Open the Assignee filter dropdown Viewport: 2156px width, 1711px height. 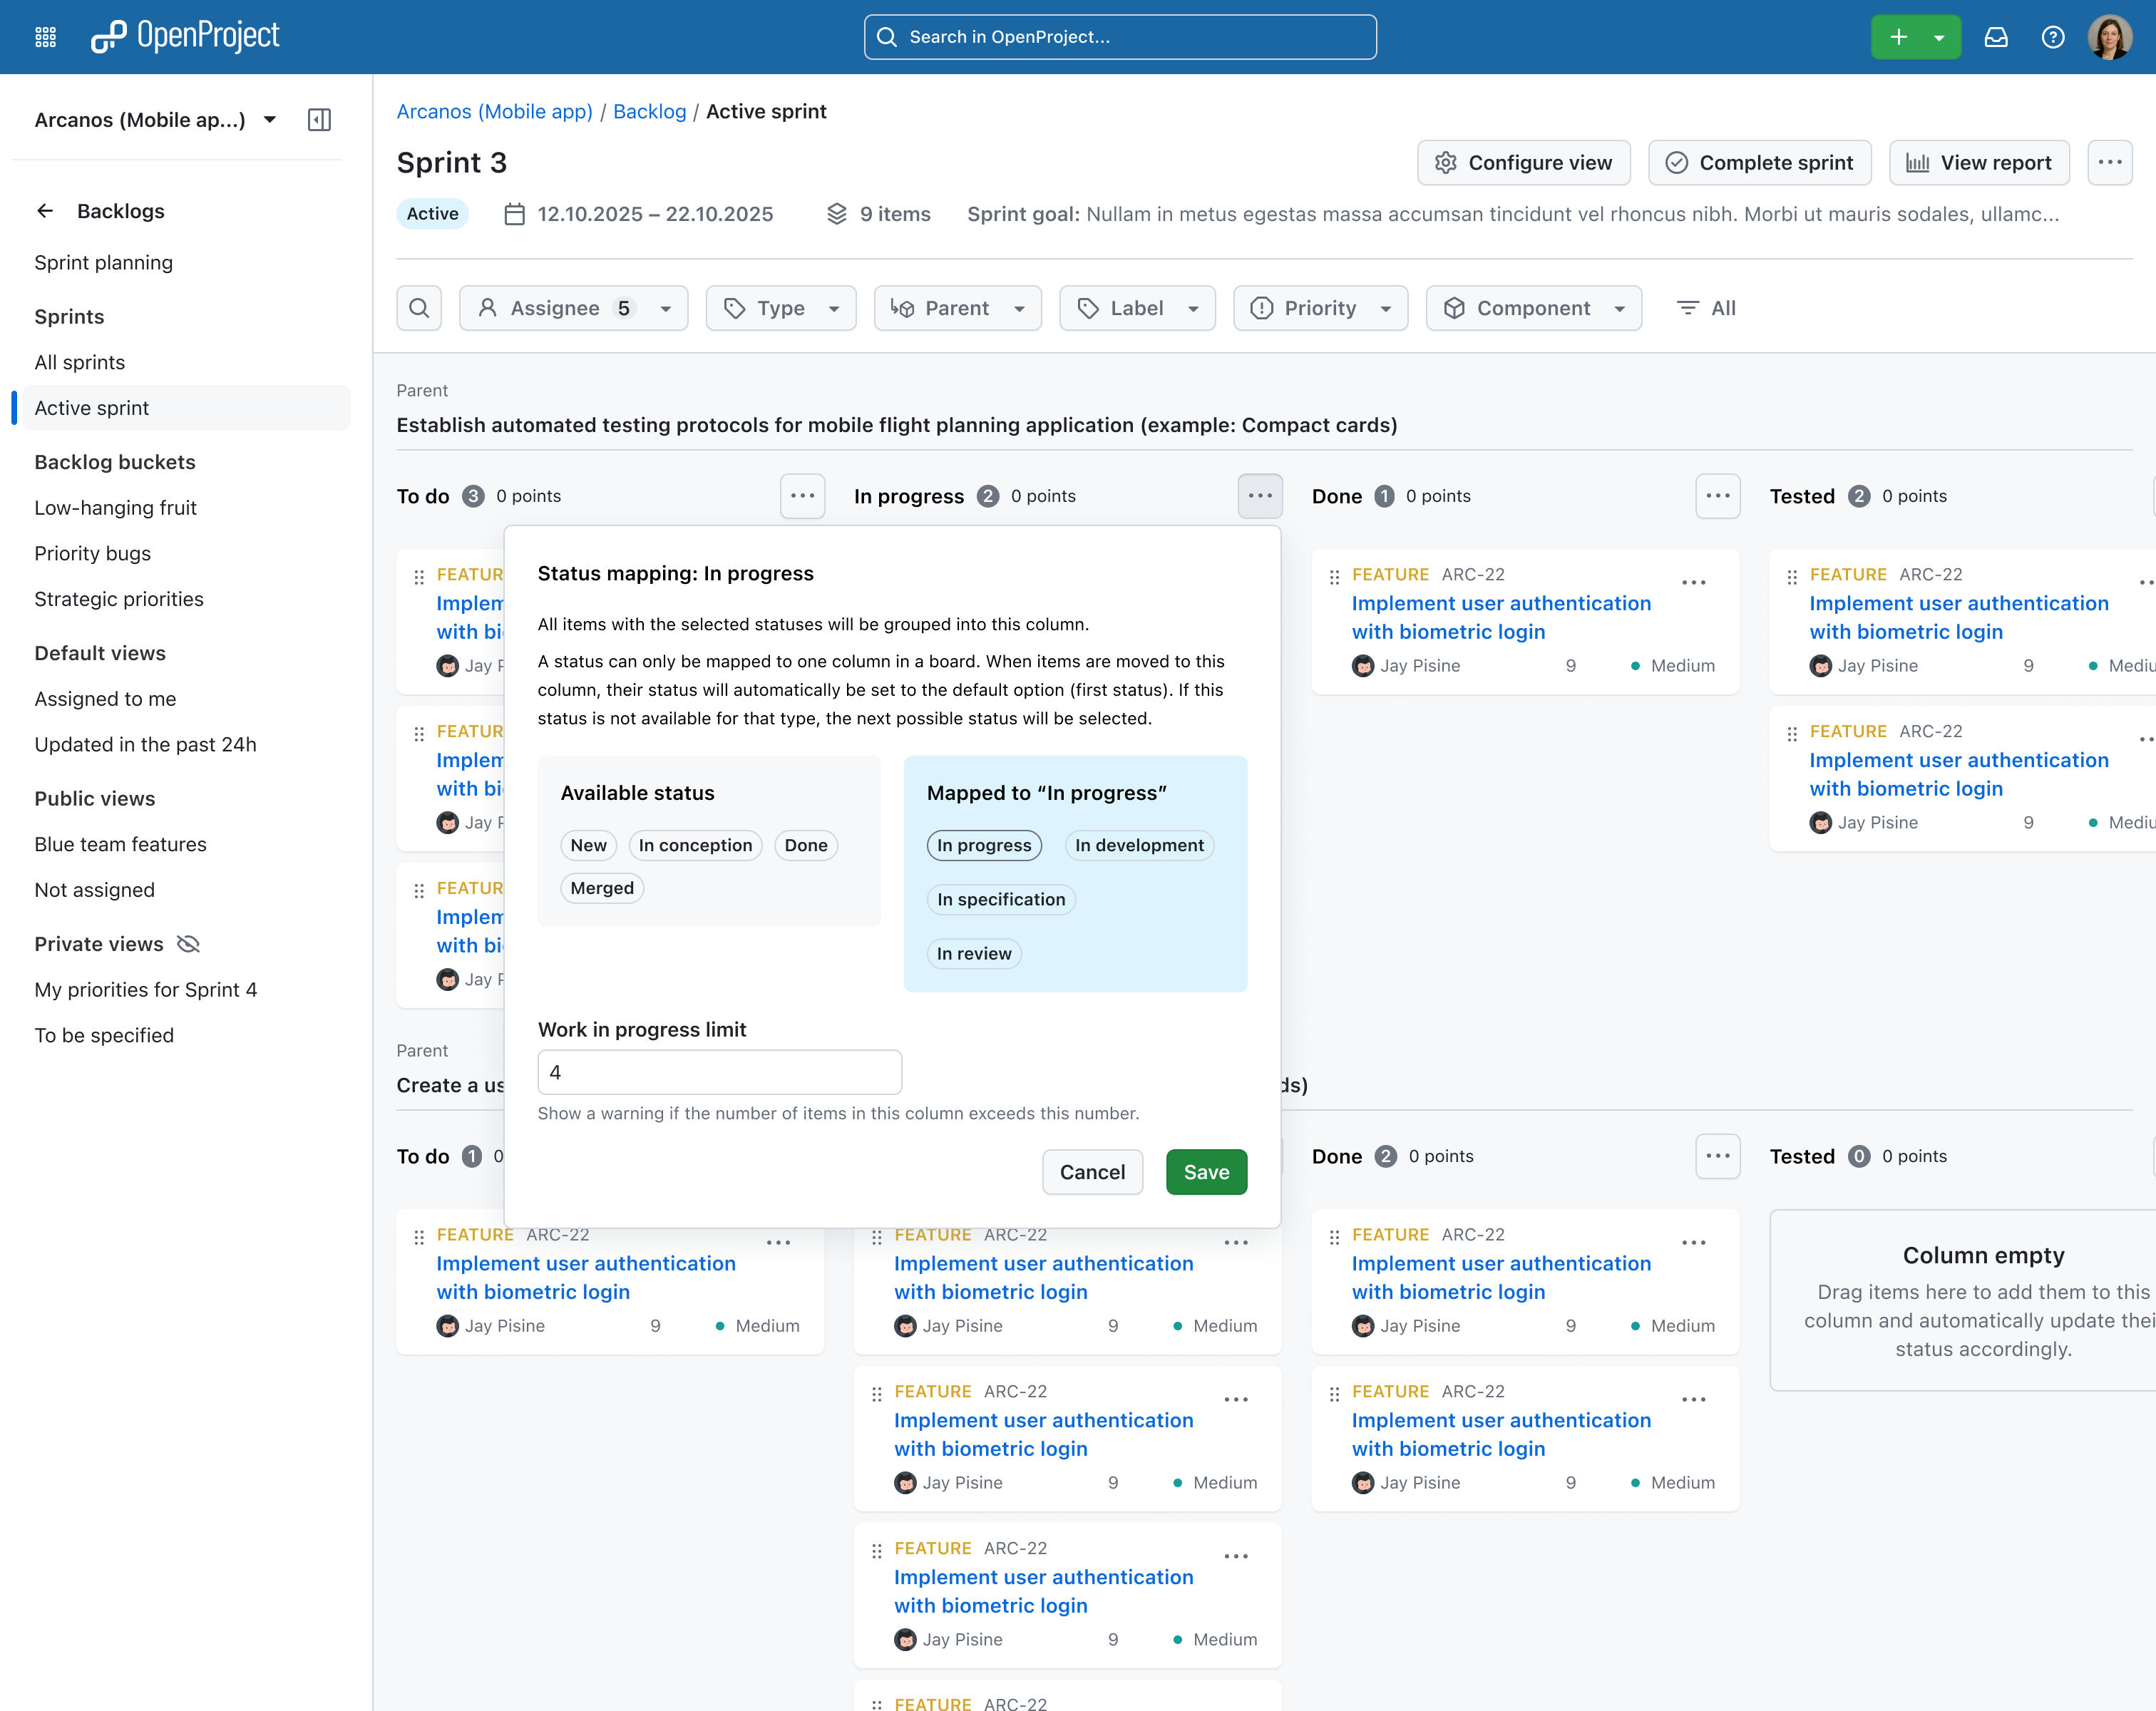pos(573,308)
